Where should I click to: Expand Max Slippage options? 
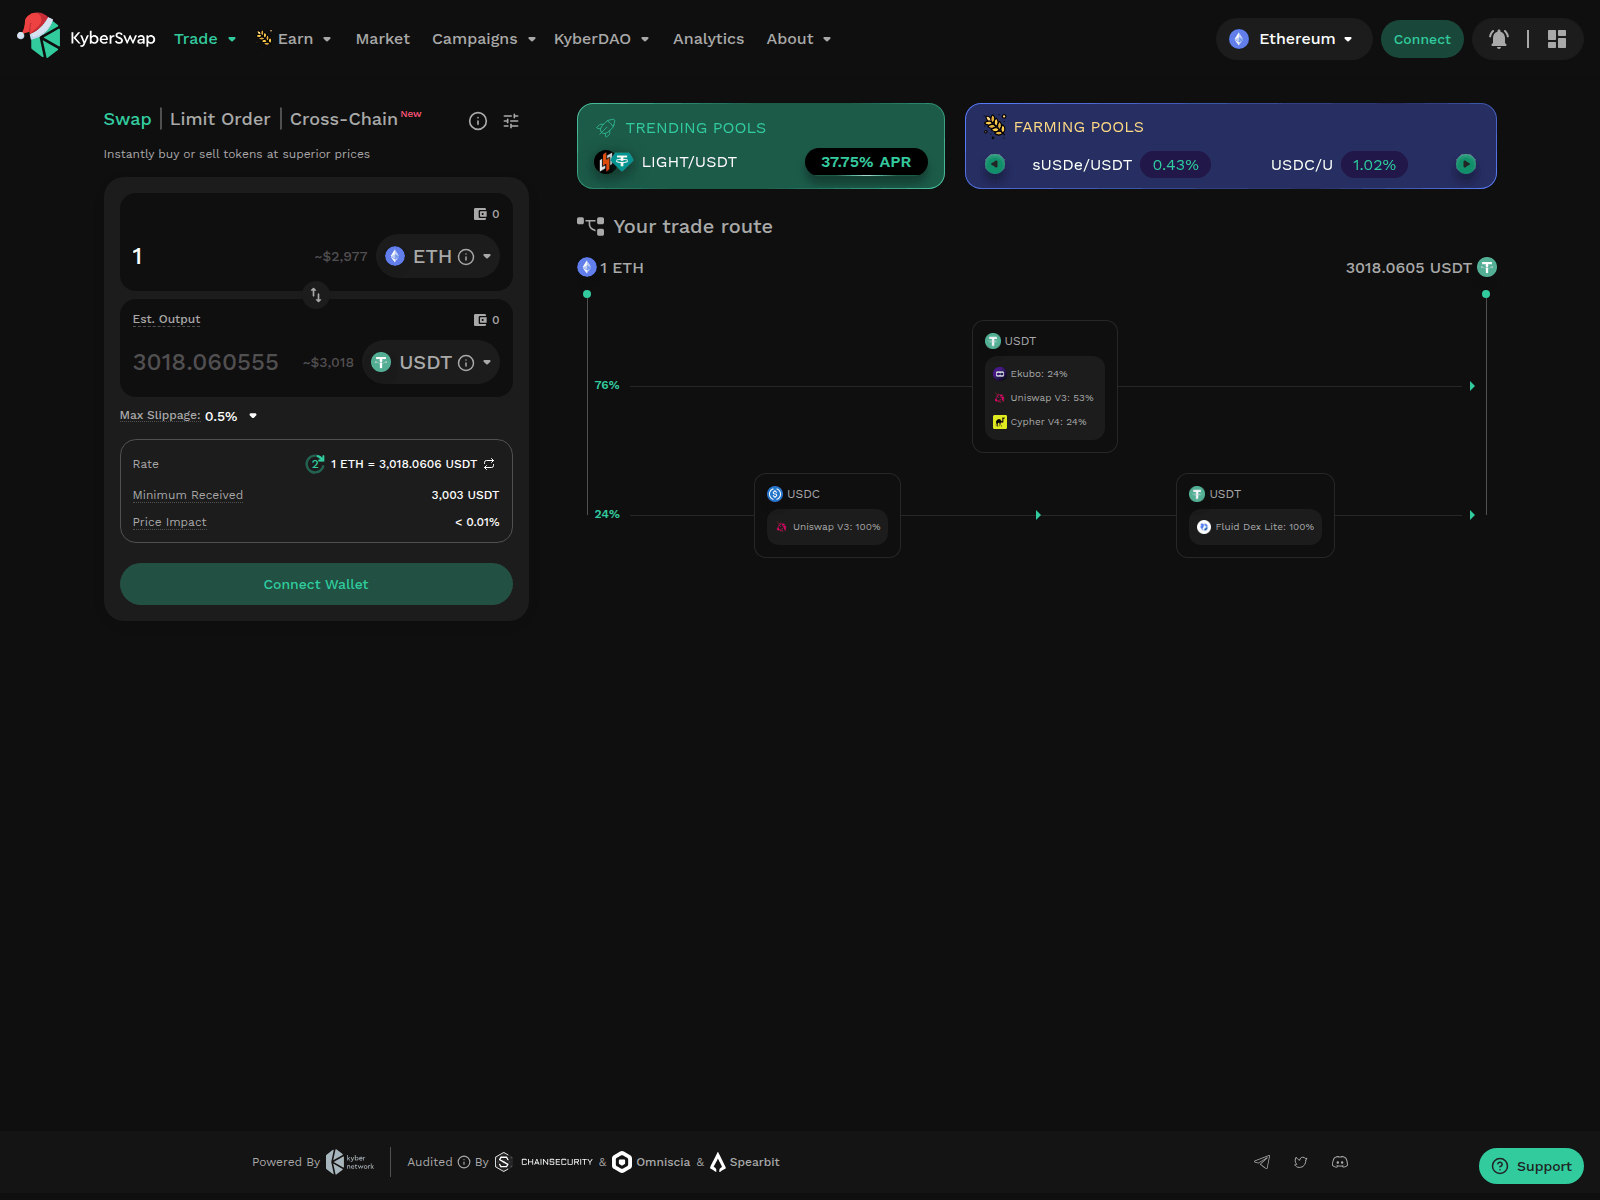click(253, 416)
